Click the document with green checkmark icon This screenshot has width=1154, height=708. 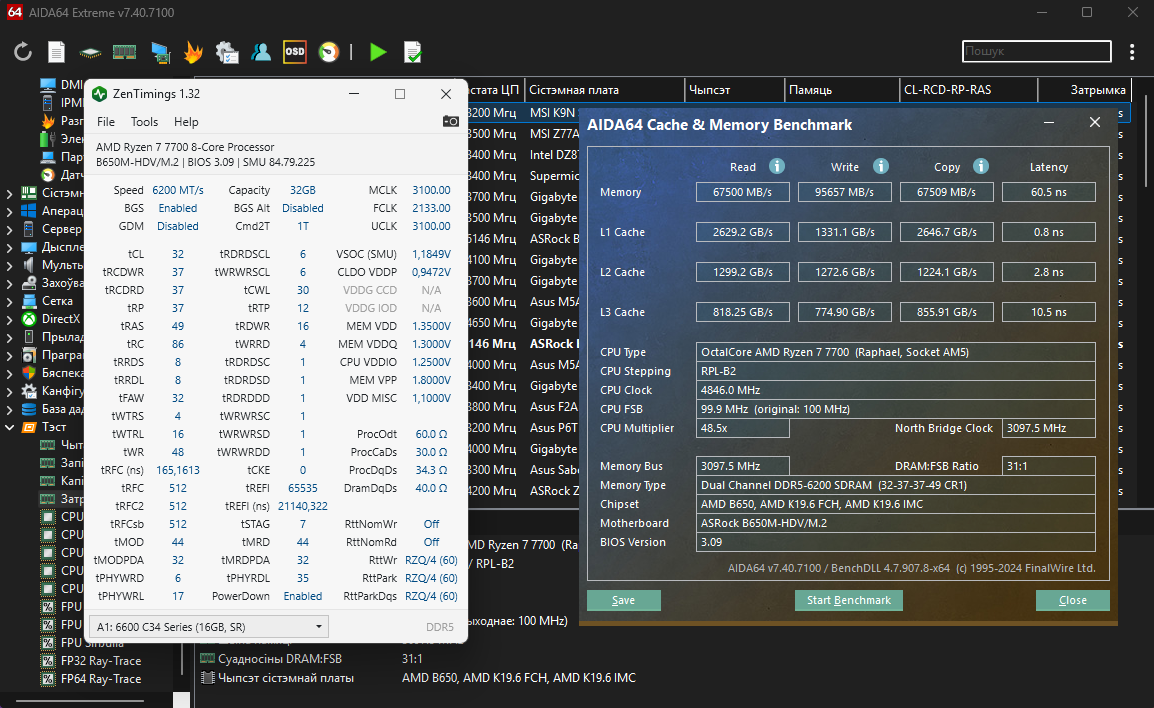coord(413,52)
